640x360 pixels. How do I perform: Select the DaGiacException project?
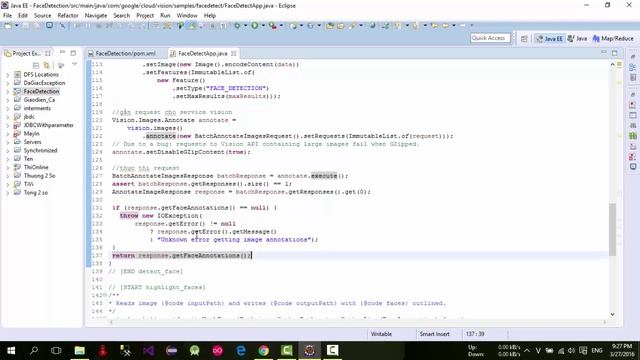[x=44, y=83]
